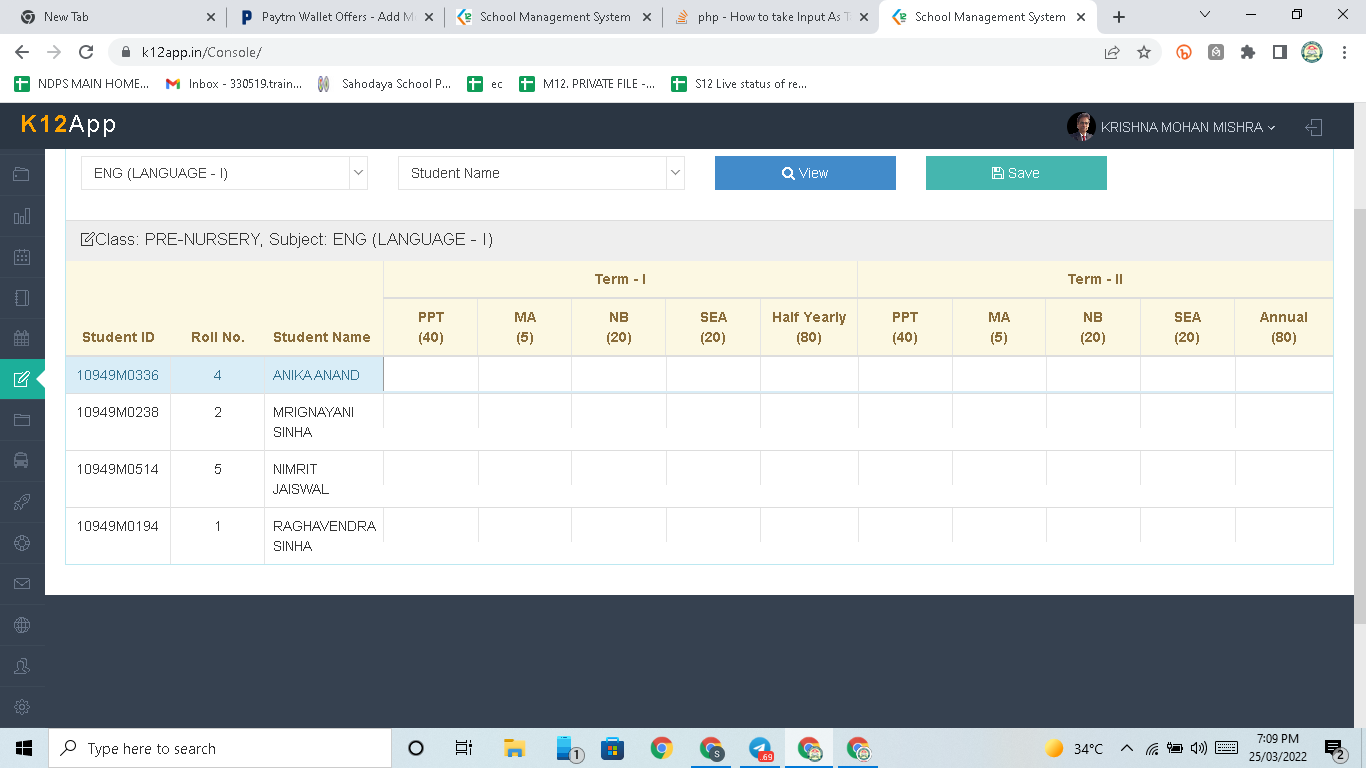This screenshot has width=1366, height=768.
Task: Open the envelope mail sidebar icon
Action: [x=22, y=584]
